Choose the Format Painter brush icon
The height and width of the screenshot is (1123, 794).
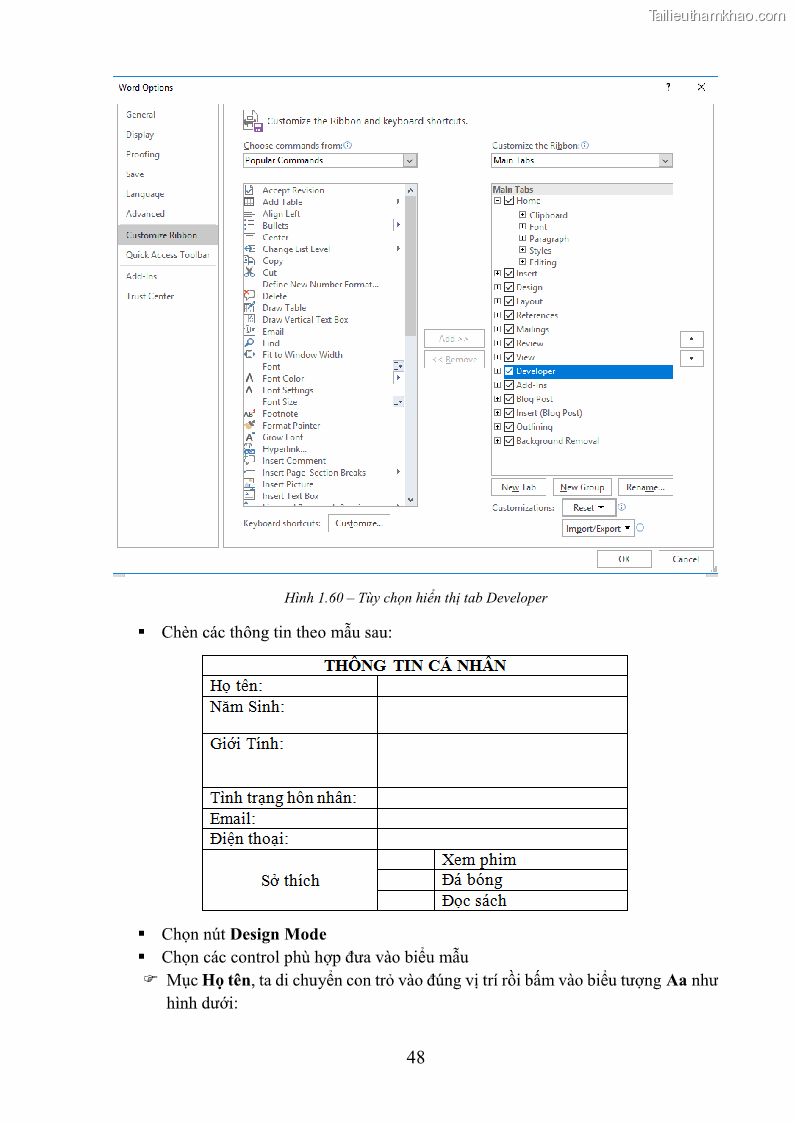tap(249, 425)
